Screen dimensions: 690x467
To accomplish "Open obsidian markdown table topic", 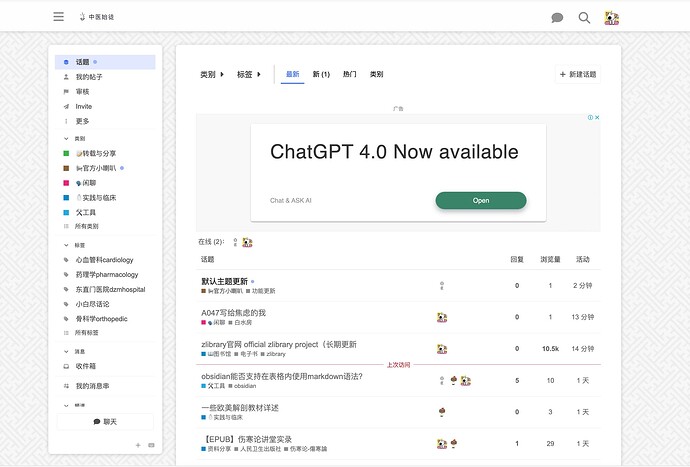I will tap(282, 376).
